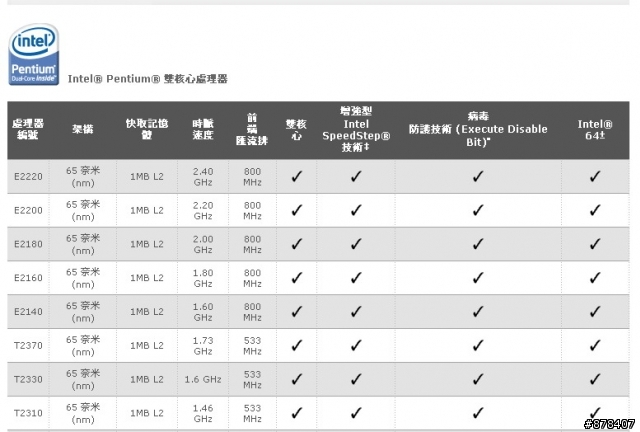Click the 800 MHz cell in E2180 row
This screenshot has height=432, width=640.
tap(252, 245)
